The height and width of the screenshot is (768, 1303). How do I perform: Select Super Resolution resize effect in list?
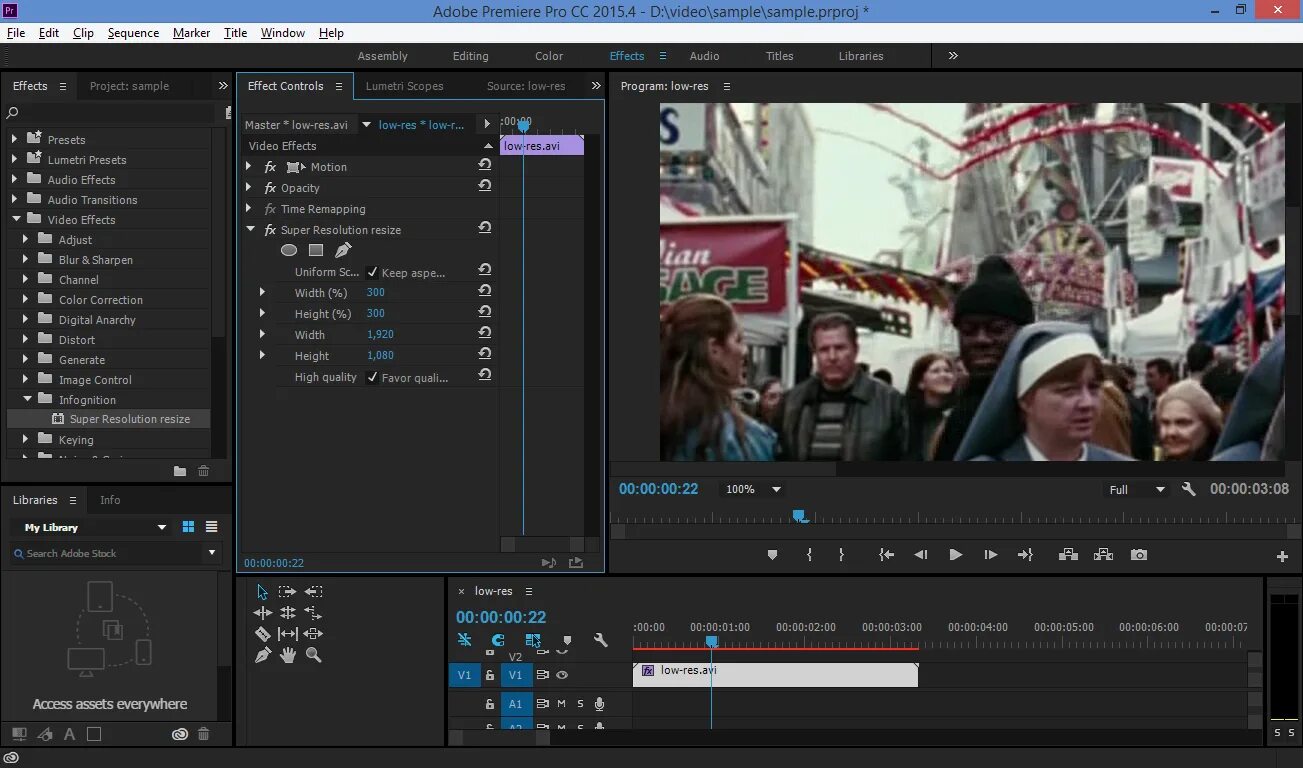129,419
